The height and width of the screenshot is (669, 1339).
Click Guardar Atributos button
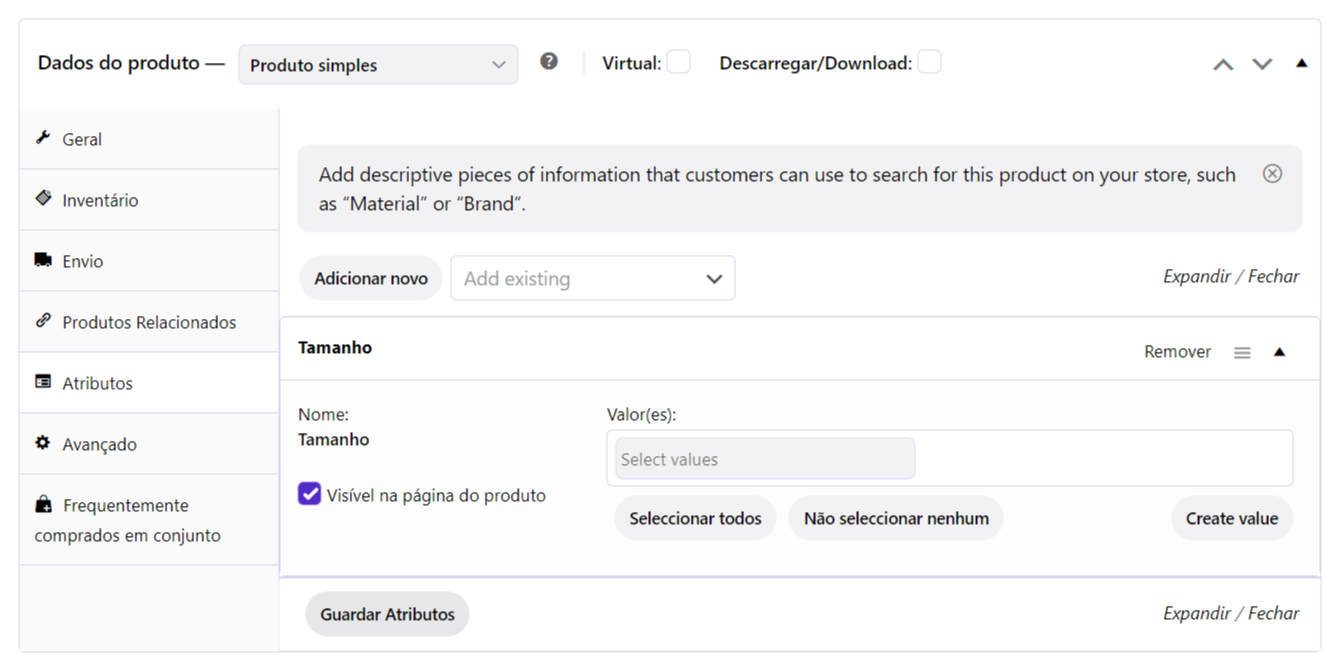point(387,614)
